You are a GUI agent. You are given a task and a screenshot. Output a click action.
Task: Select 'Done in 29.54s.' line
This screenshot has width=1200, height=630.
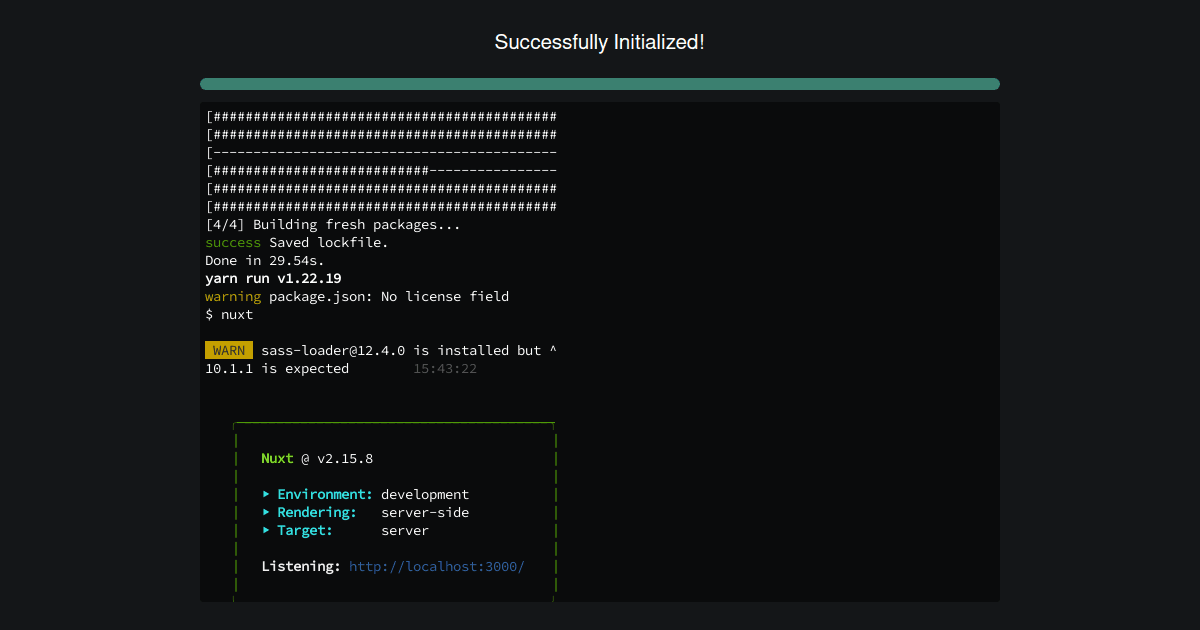(x=265, y=260)
